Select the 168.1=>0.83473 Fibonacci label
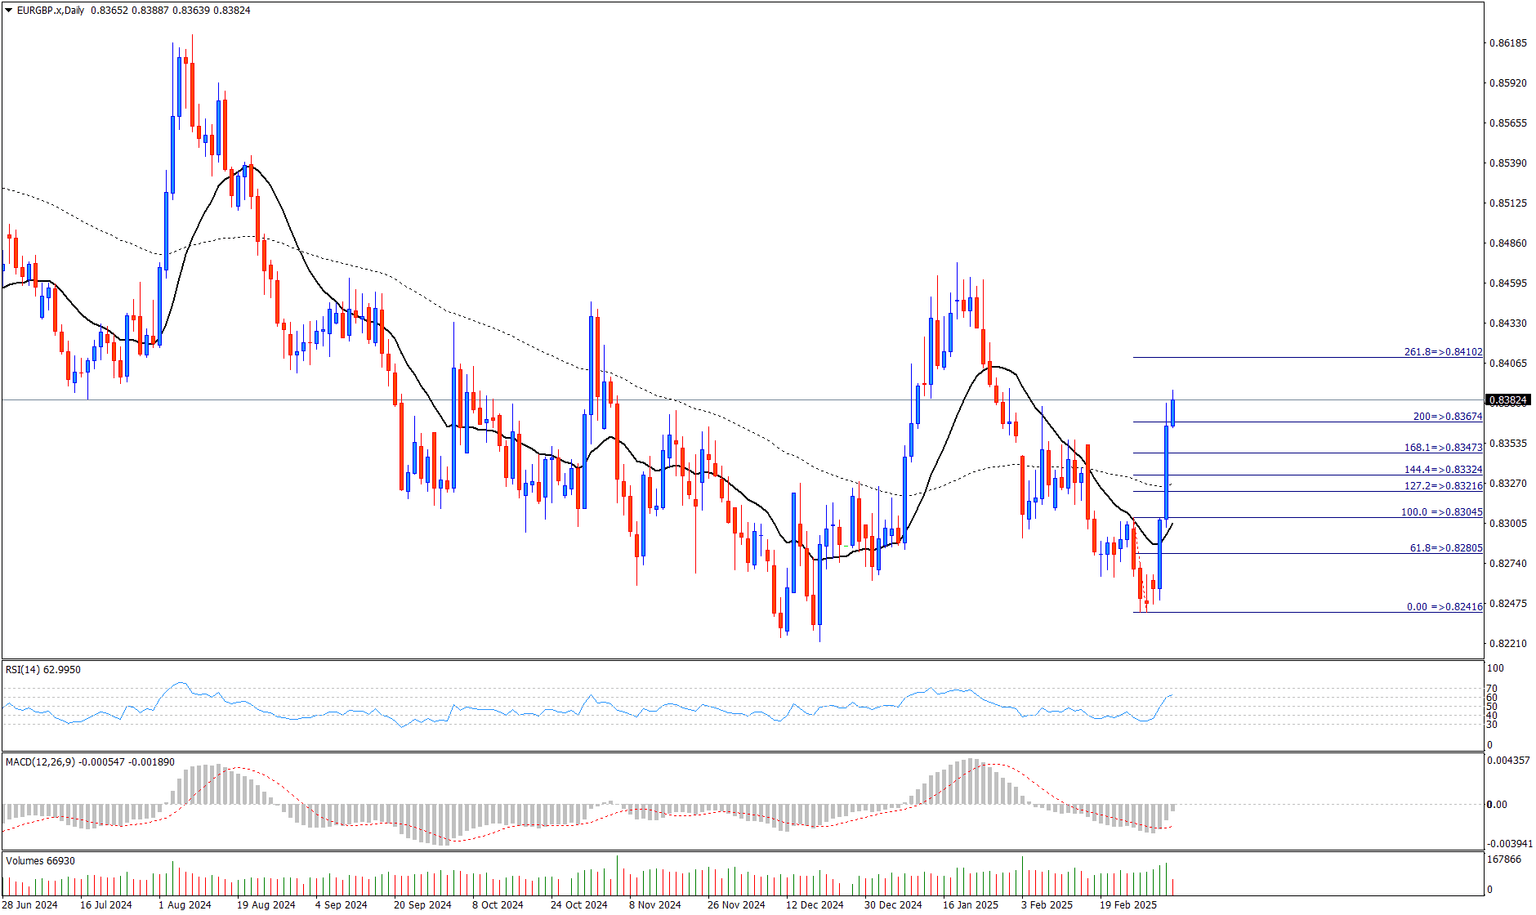The height and width of the screenshot is (915, 1536). click(x=1443, y=448)
